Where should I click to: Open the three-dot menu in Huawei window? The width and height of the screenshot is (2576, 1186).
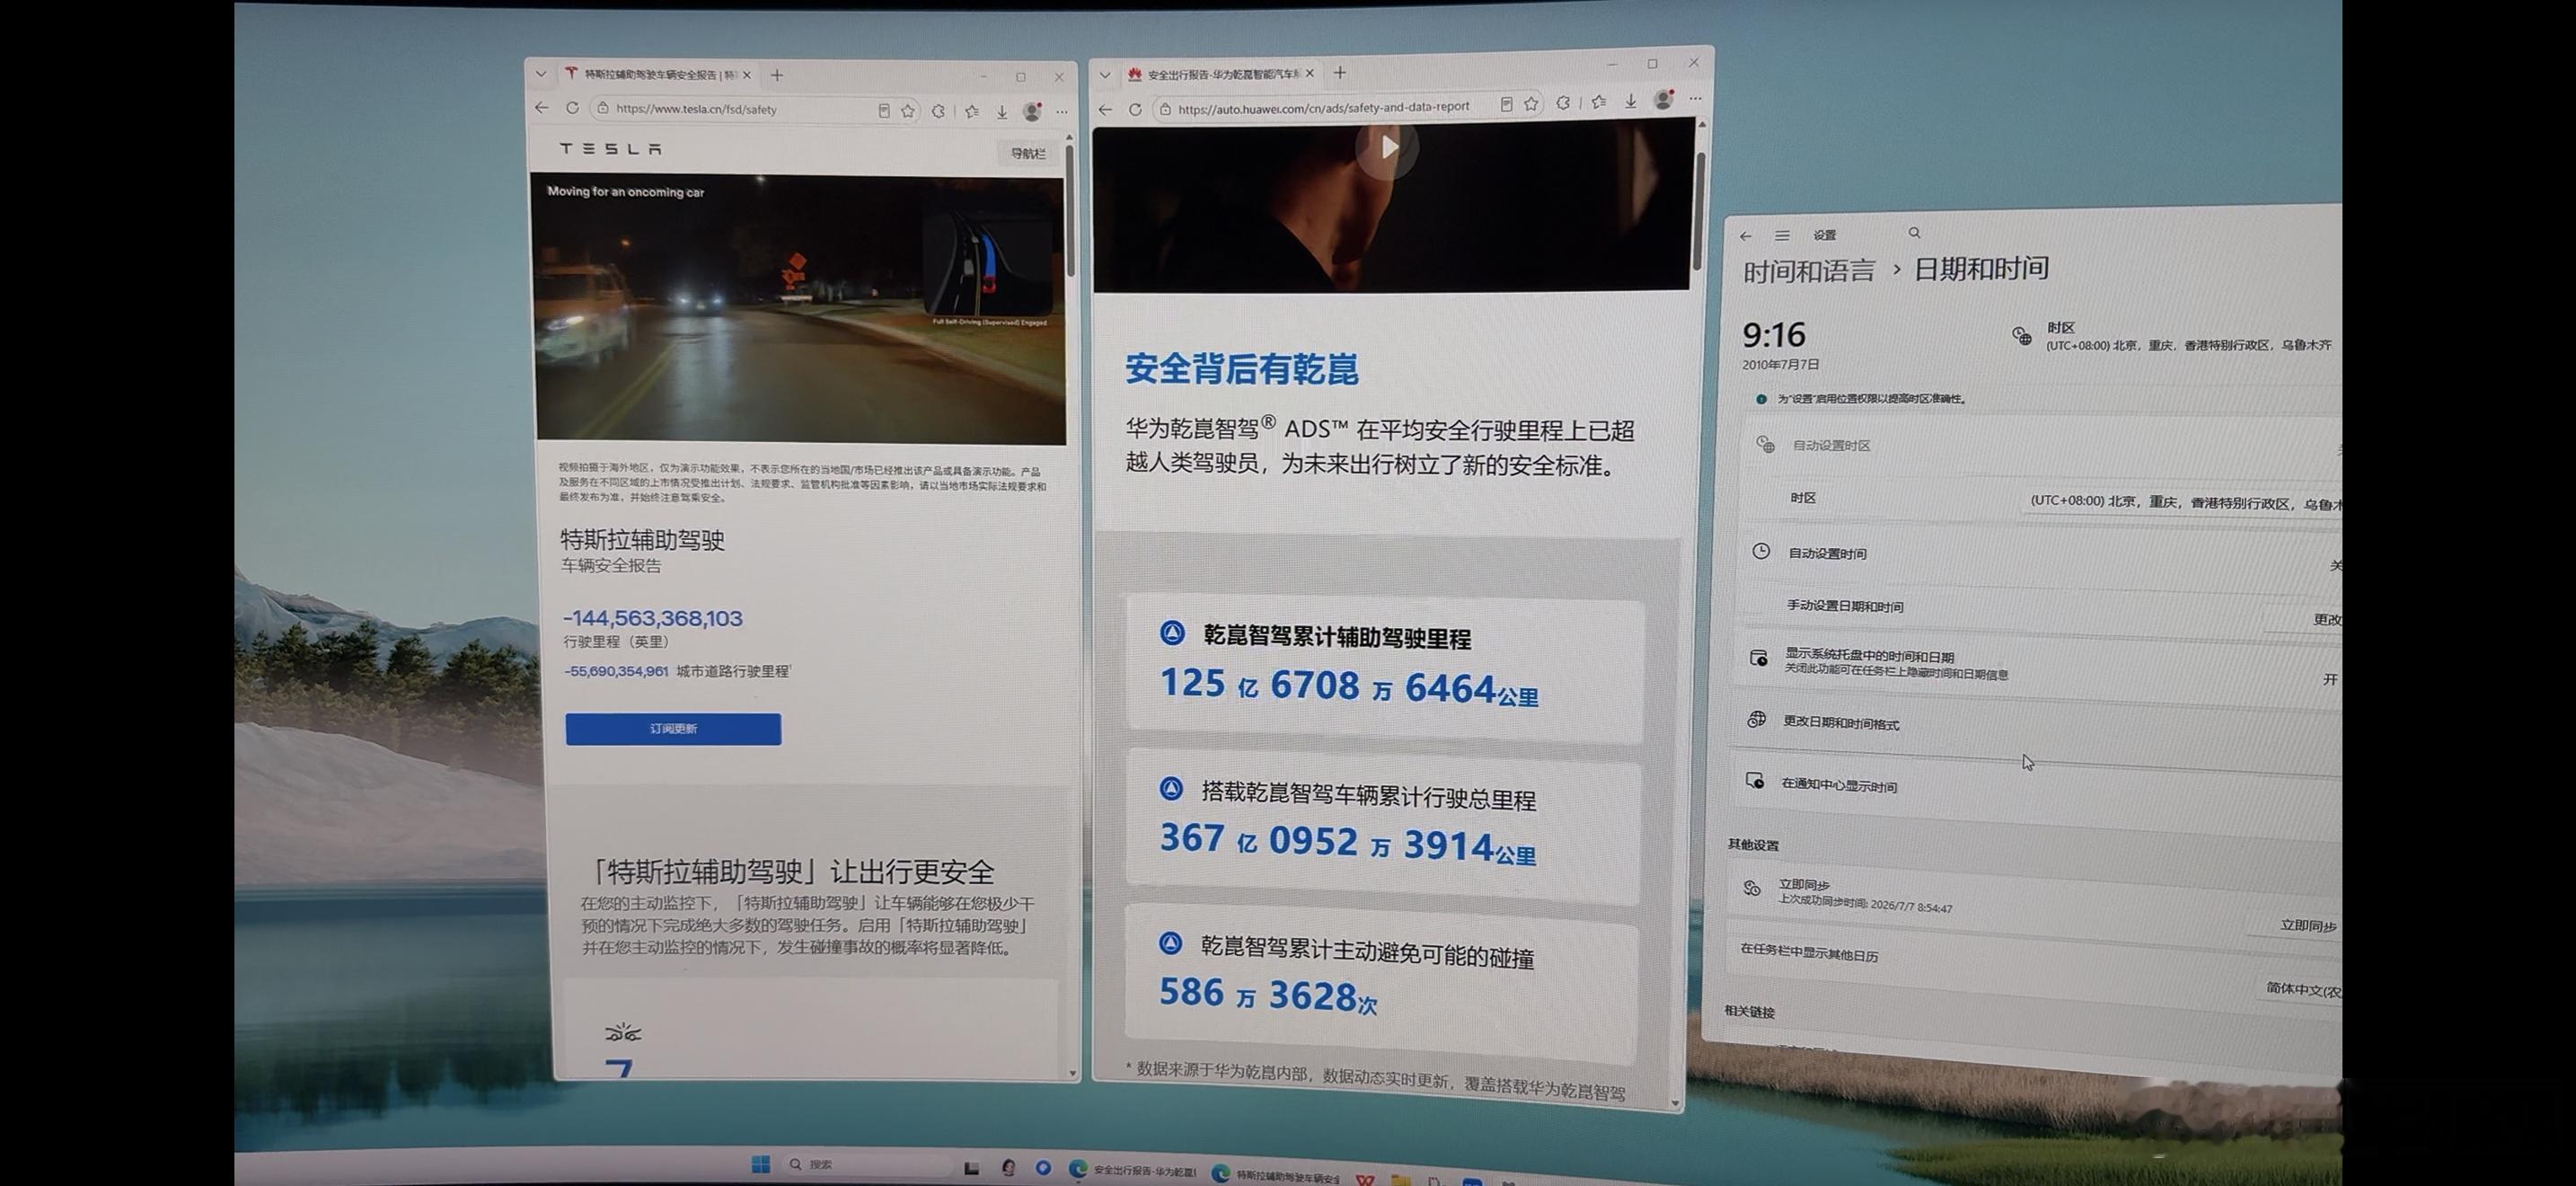1695,98
